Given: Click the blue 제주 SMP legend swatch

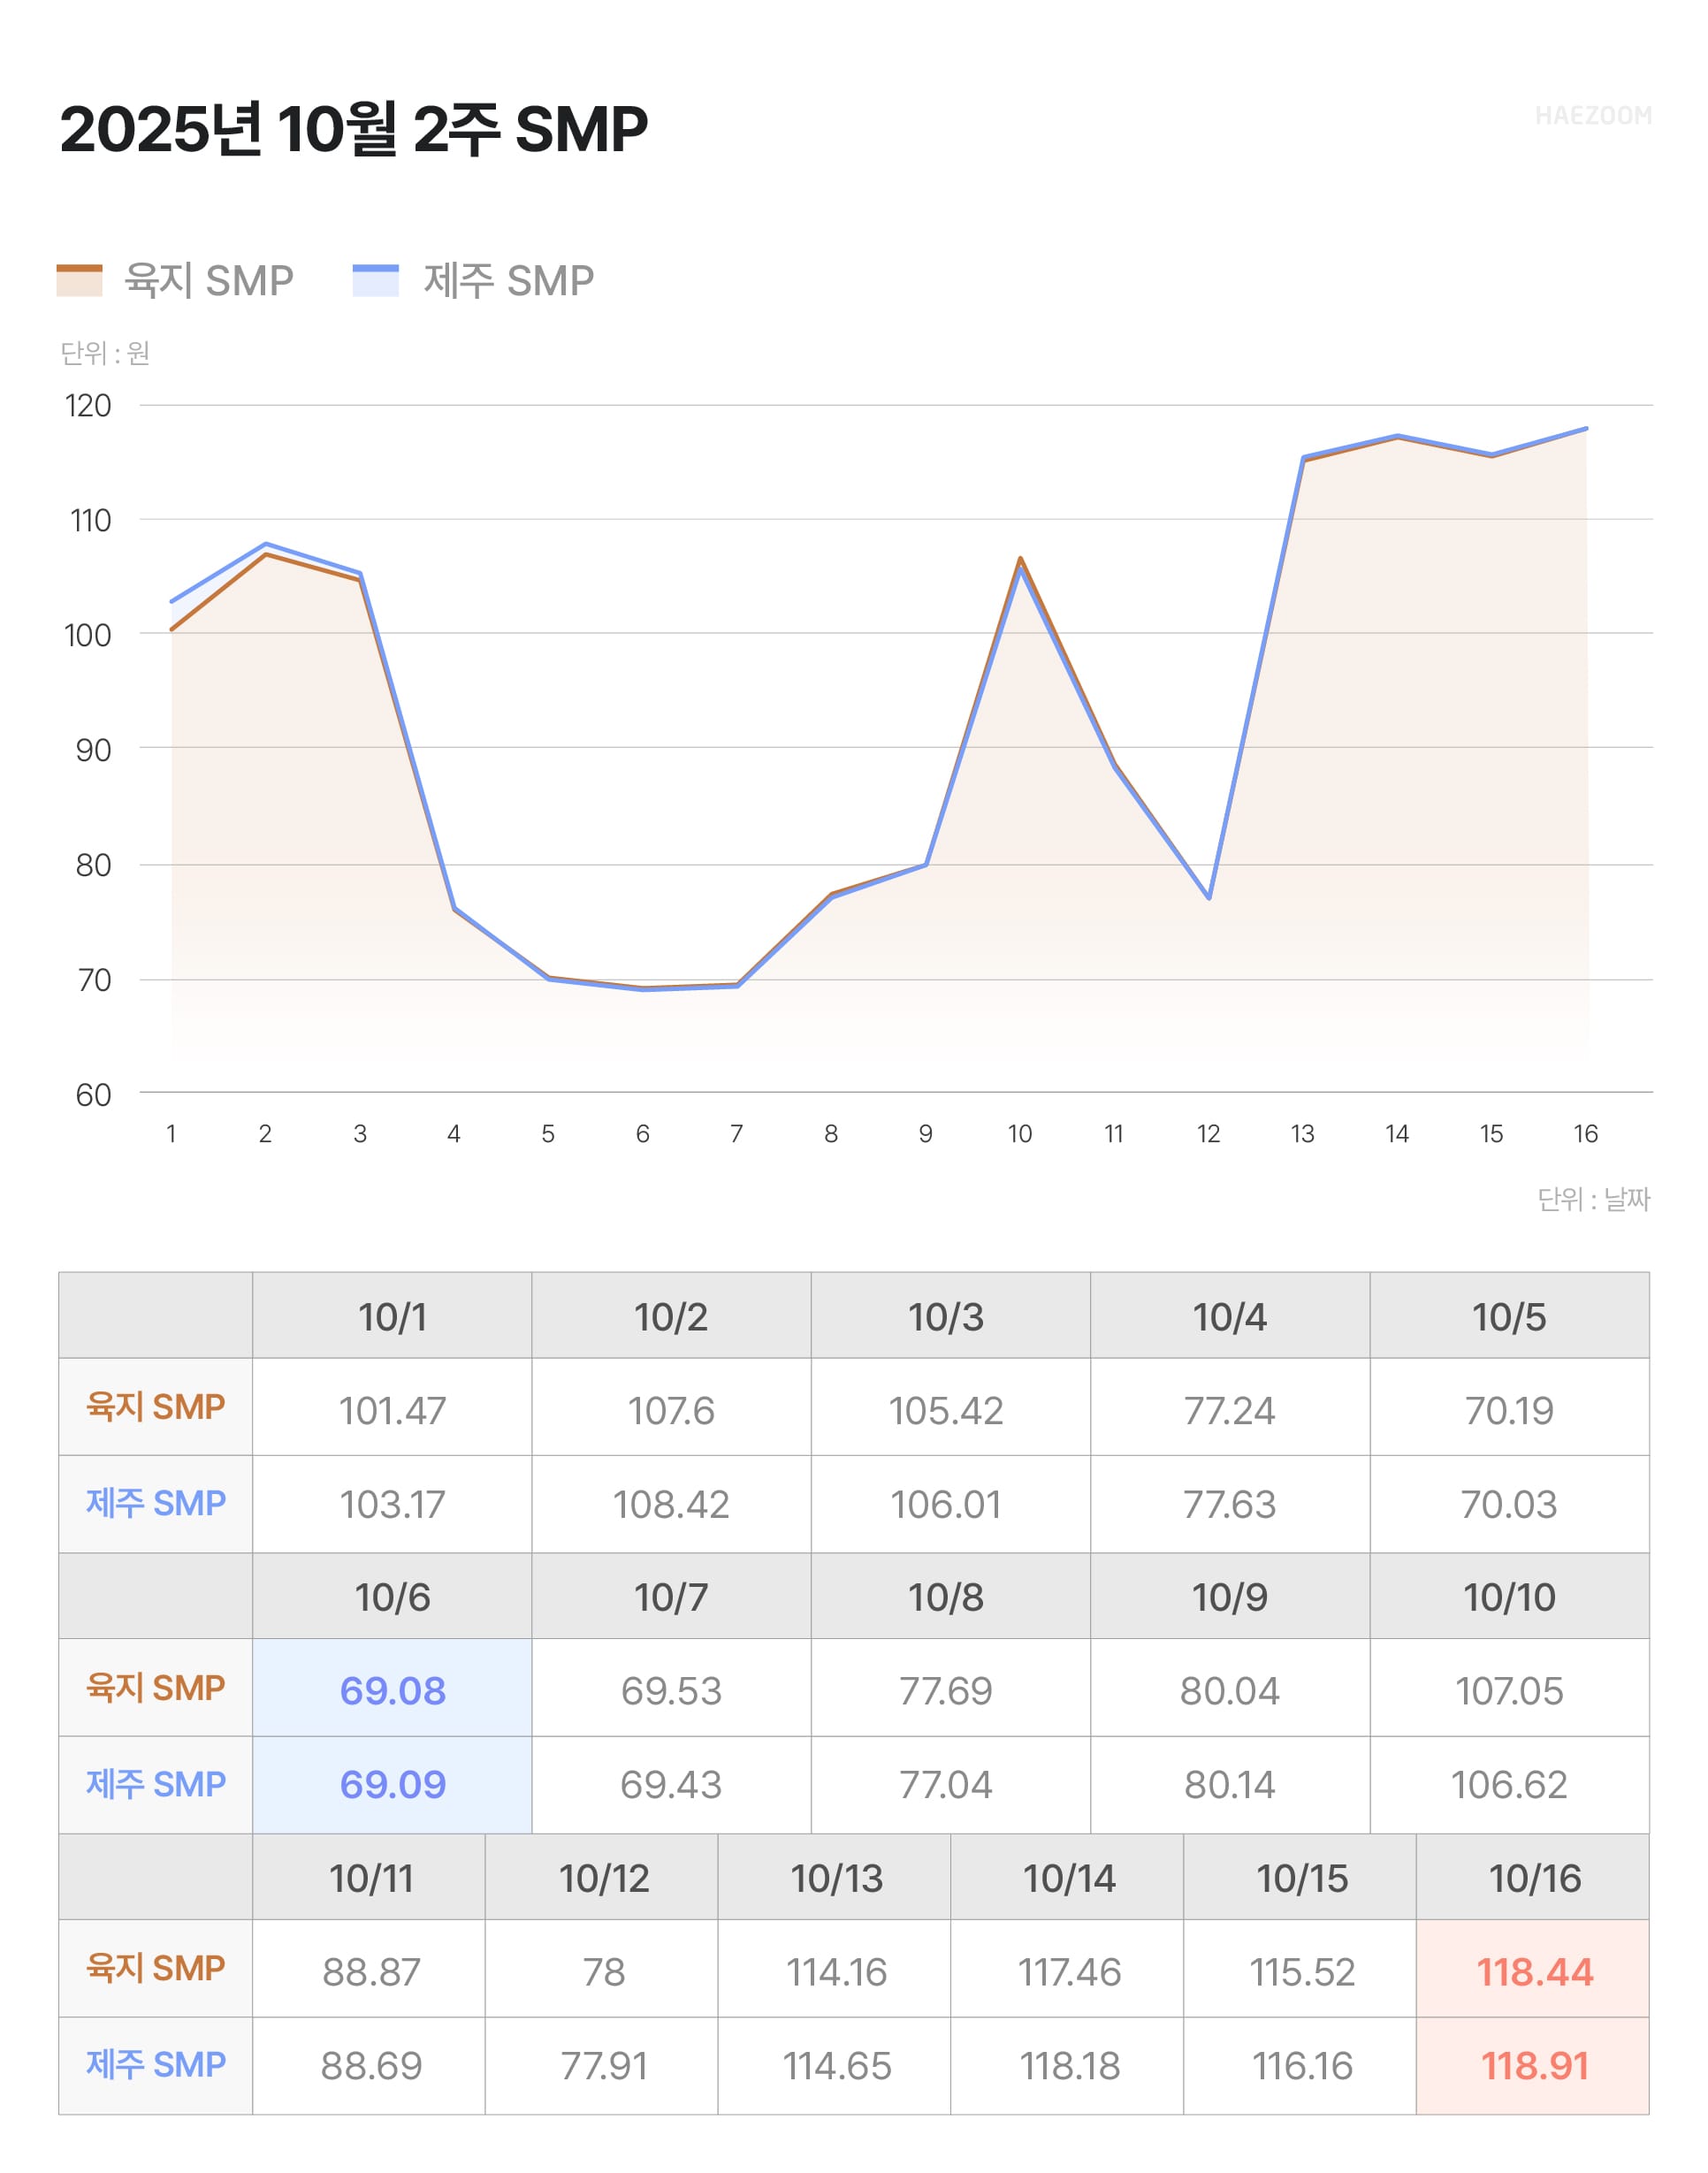Looking at the screenshot, I should [x=375, y=280].
